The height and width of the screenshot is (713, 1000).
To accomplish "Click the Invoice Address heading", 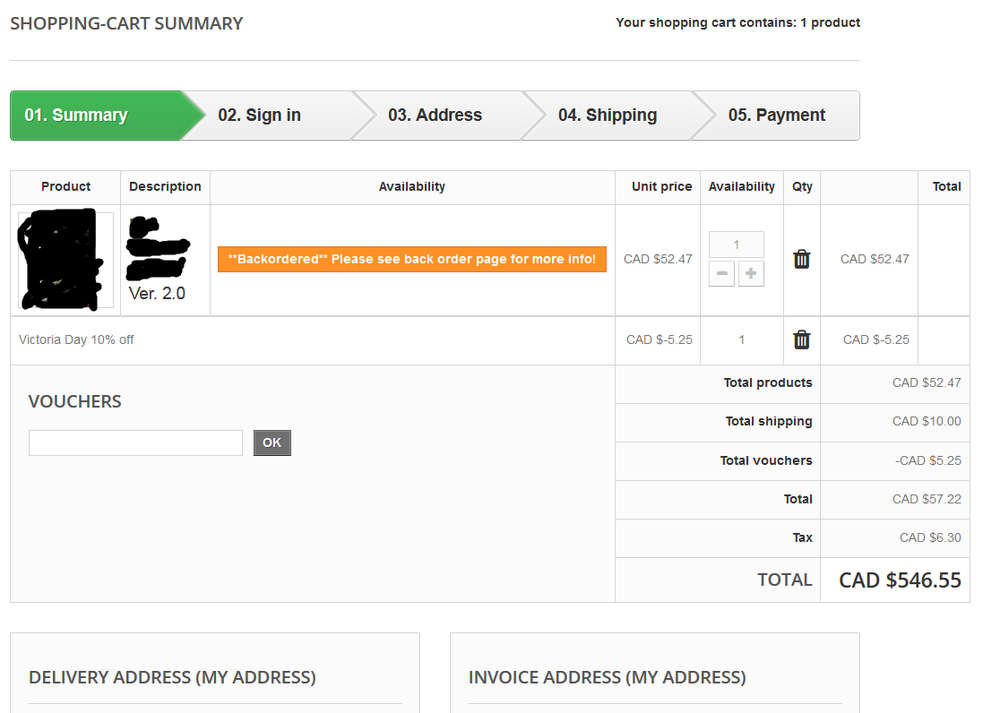I will [607, 678].
